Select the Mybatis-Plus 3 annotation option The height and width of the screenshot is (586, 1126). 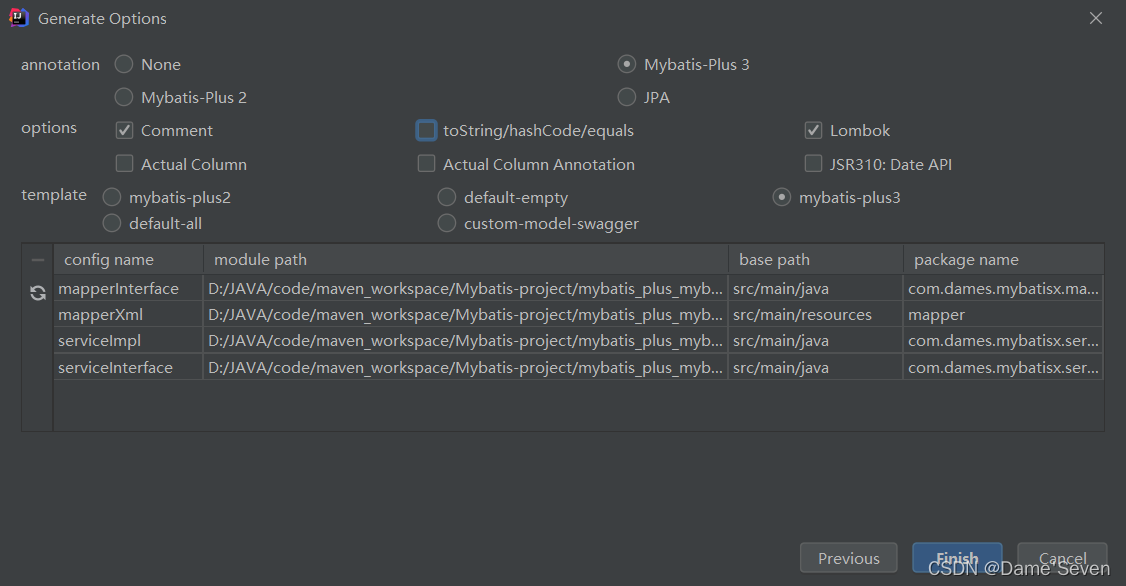[x=627, y=65]
